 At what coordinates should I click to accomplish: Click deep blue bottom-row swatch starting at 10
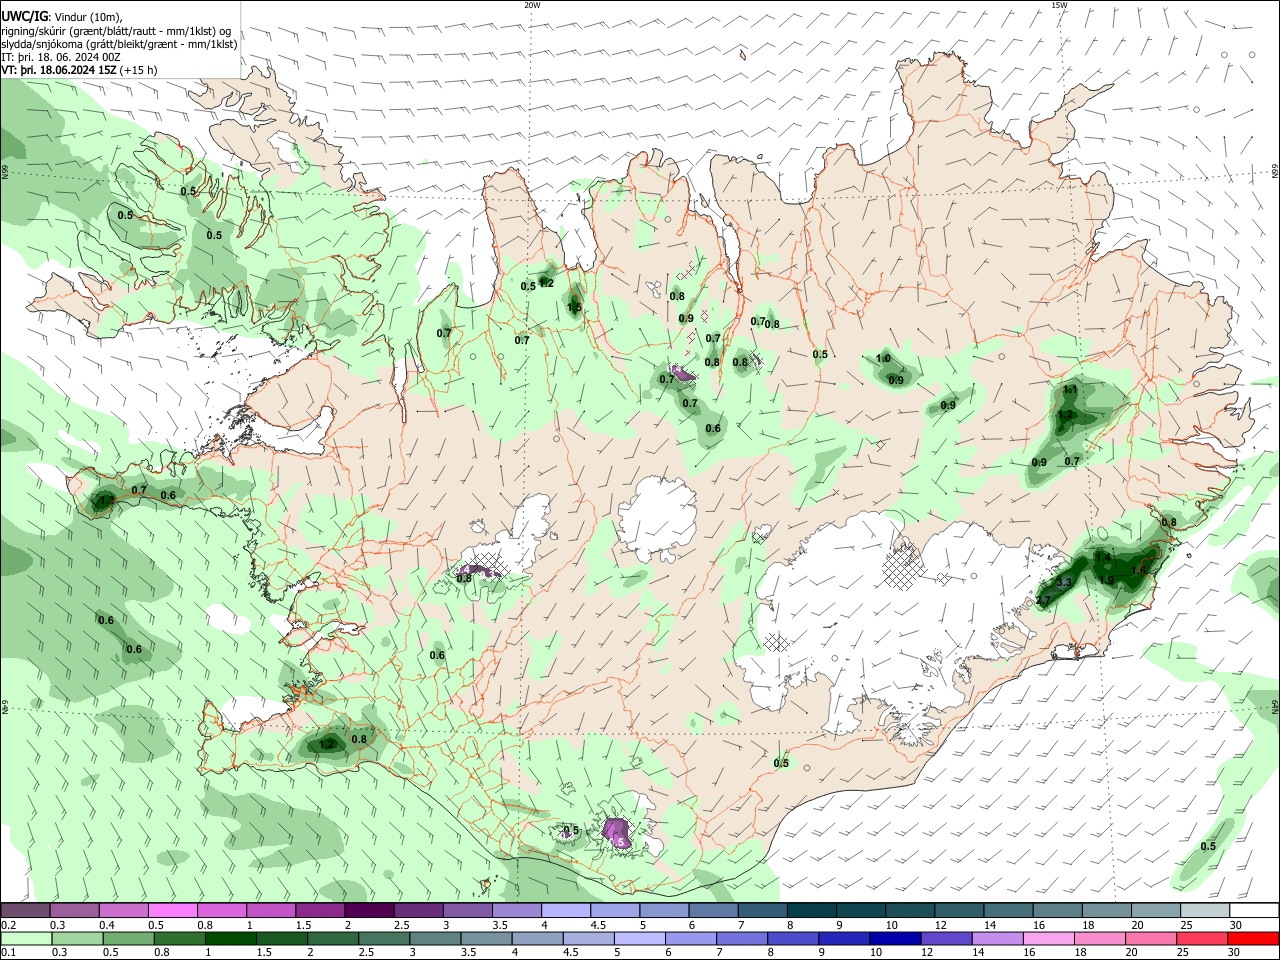pos(895,938)
